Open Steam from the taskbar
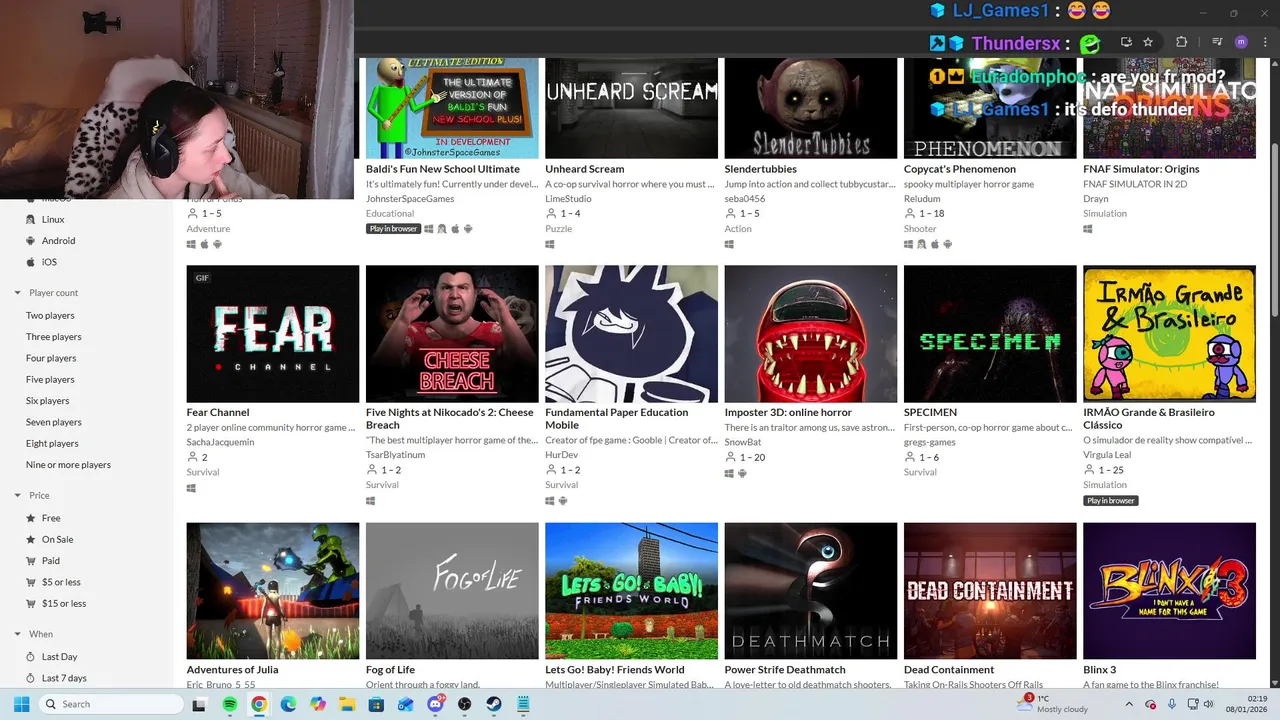This screenshot has height=720, width=1280. pyautogui.click(x=494, y=704)
